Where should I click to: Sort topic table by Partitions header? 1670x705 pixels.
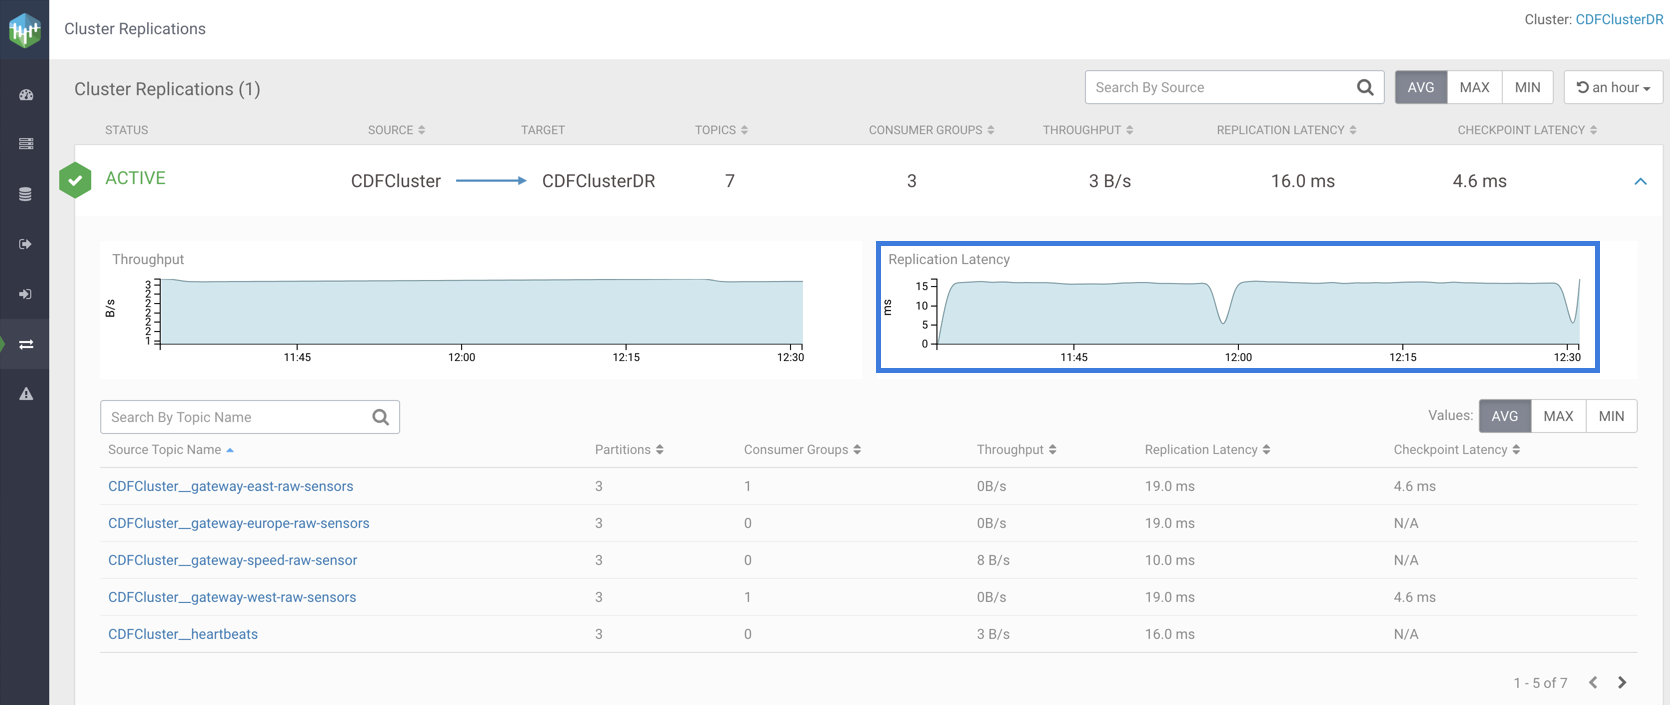(x=629, y=450)
